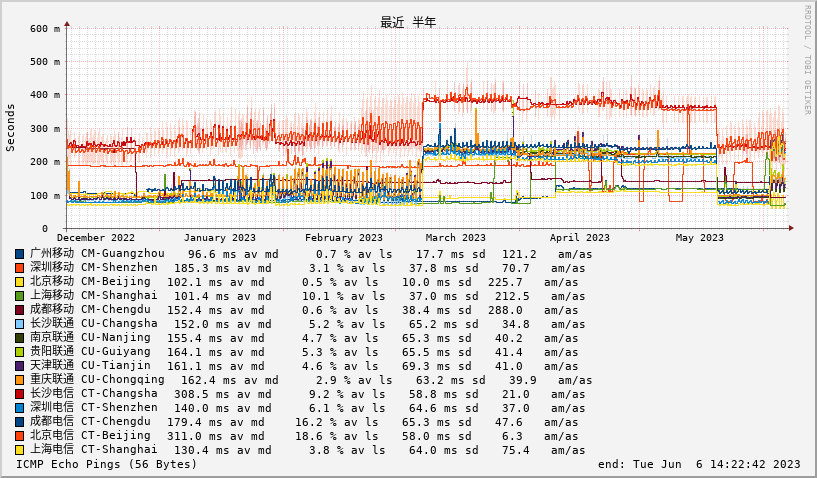
Task: Click the May 2023 x-axis label
Action: click(699, 238)
